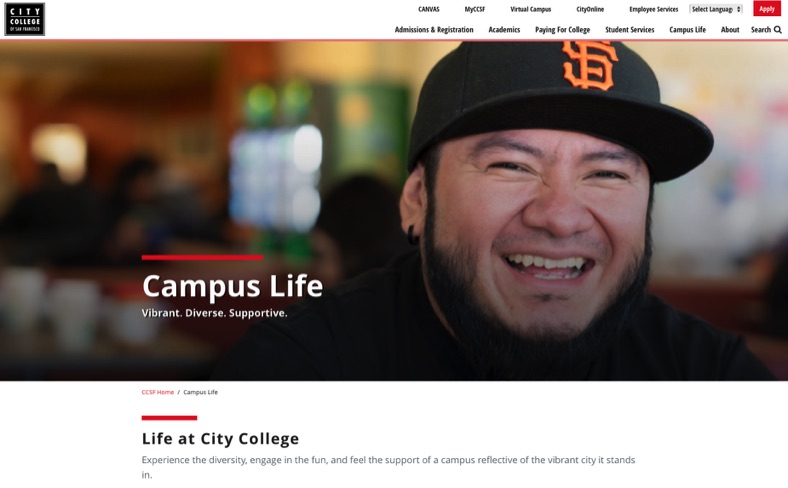Open the CityOnline link
Image resolution: width=788 pixels, height=488 pixels.
590,9
